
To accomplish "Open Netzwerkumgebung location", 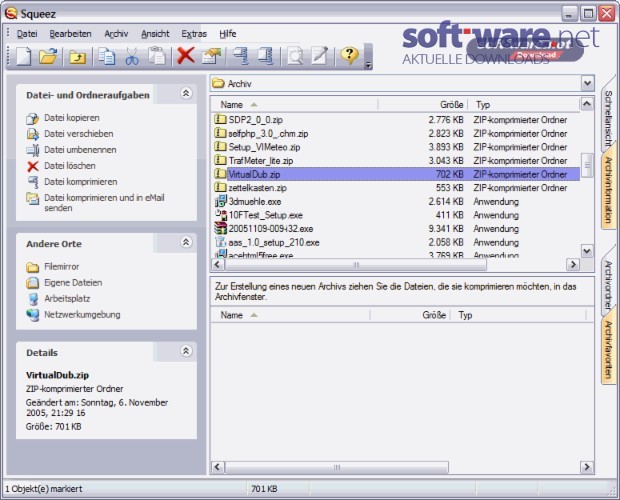I will [x=82, y=315].
